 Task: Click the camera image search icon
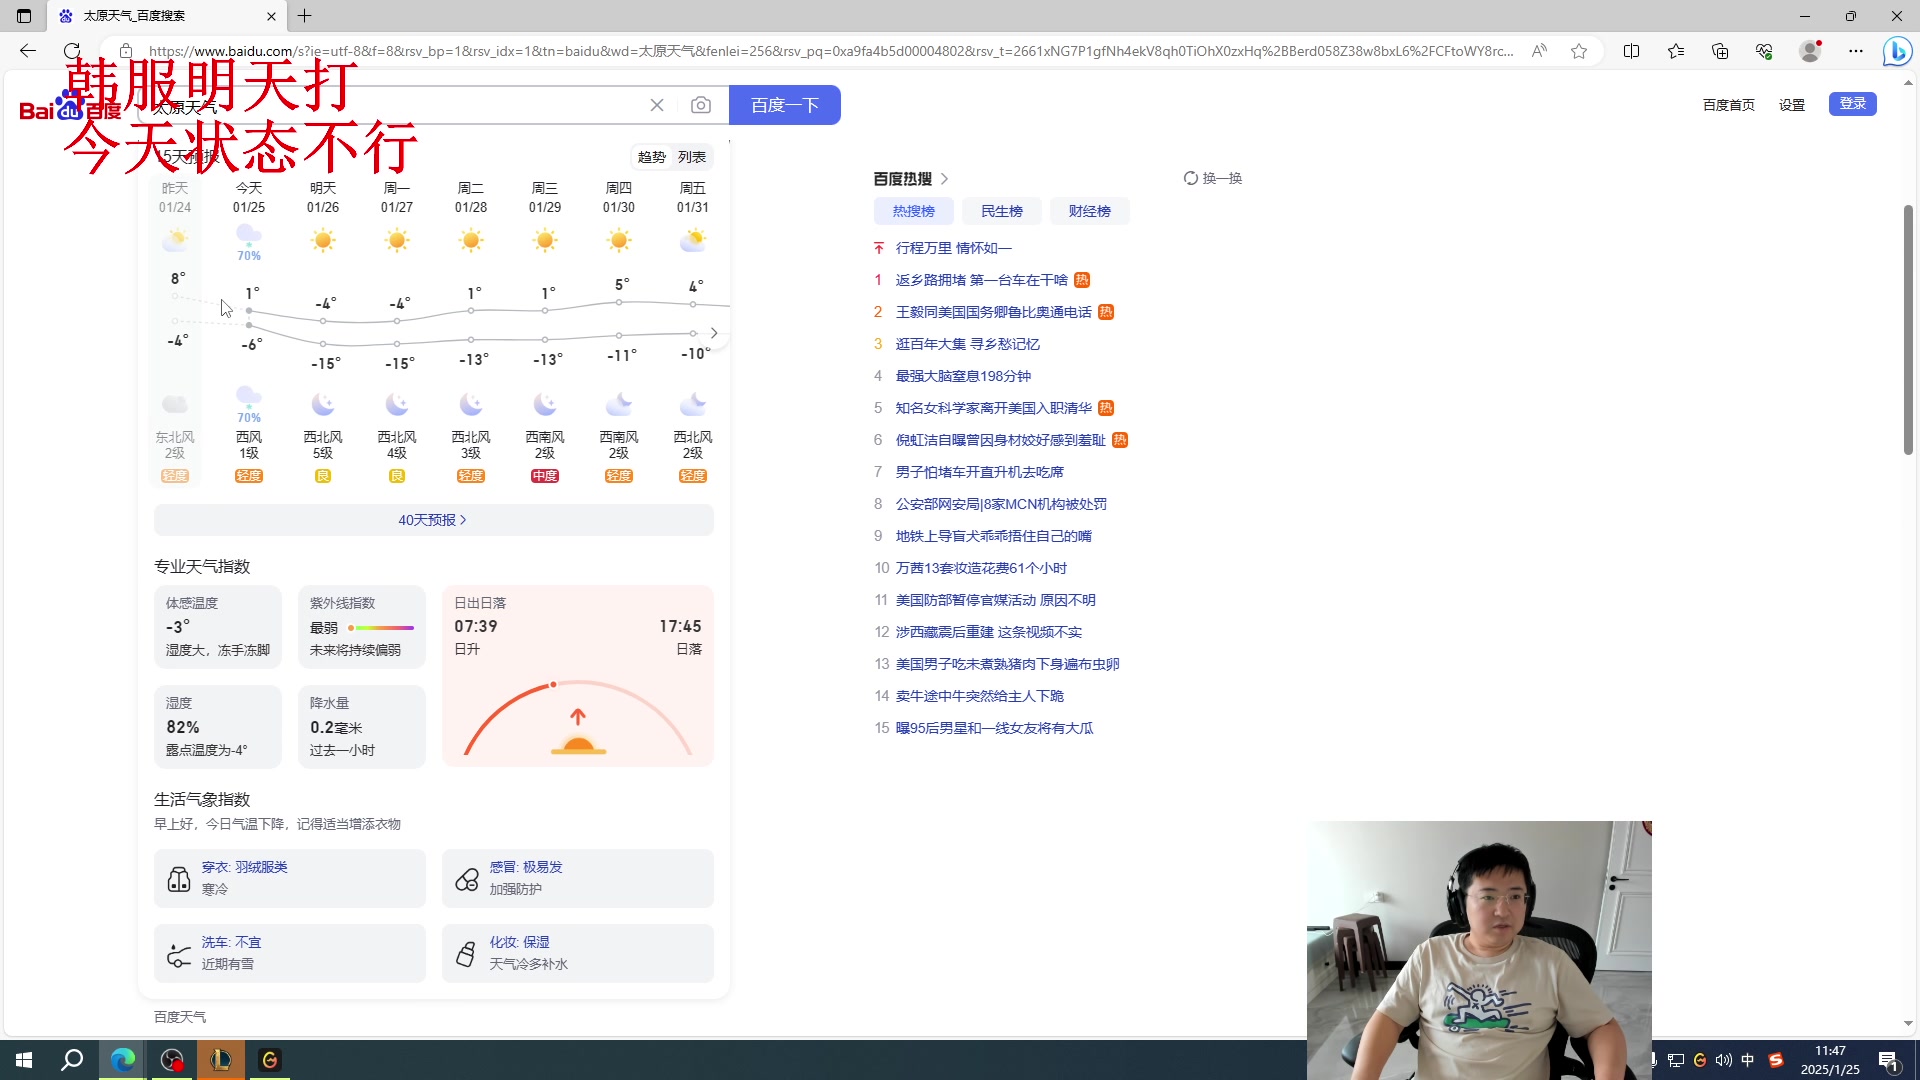click(700, 105)
